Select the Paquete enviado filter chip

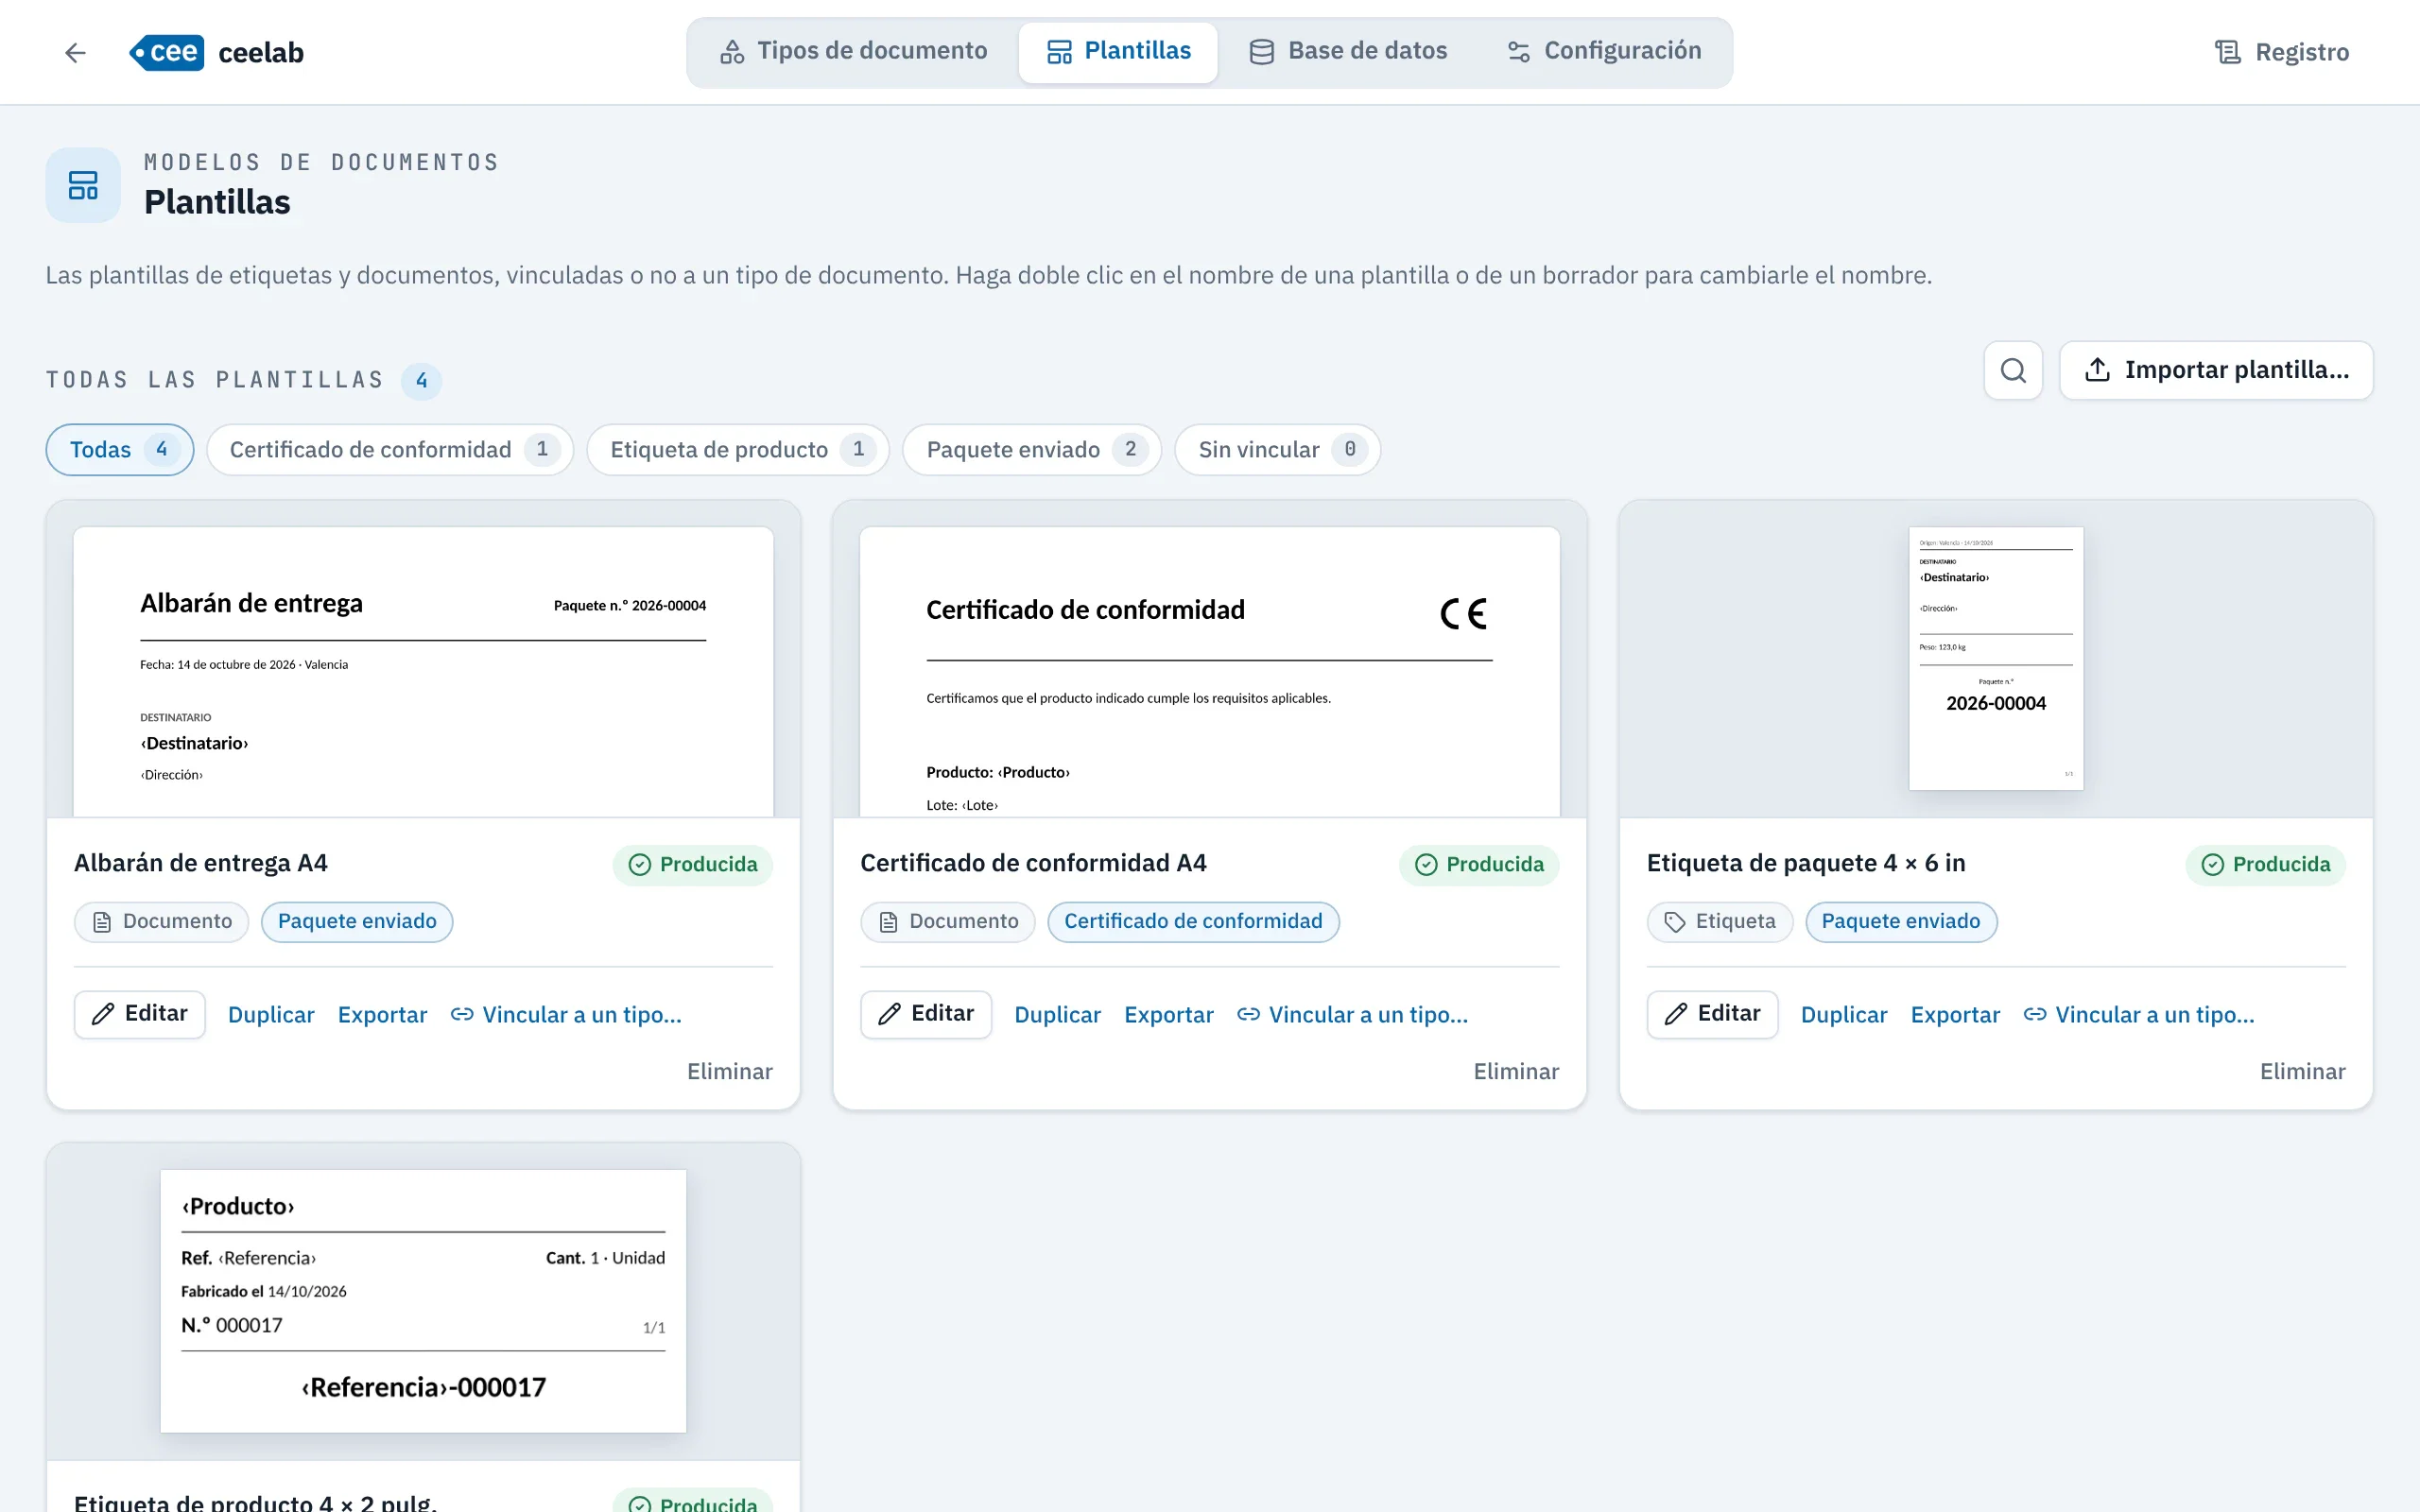1032,450
